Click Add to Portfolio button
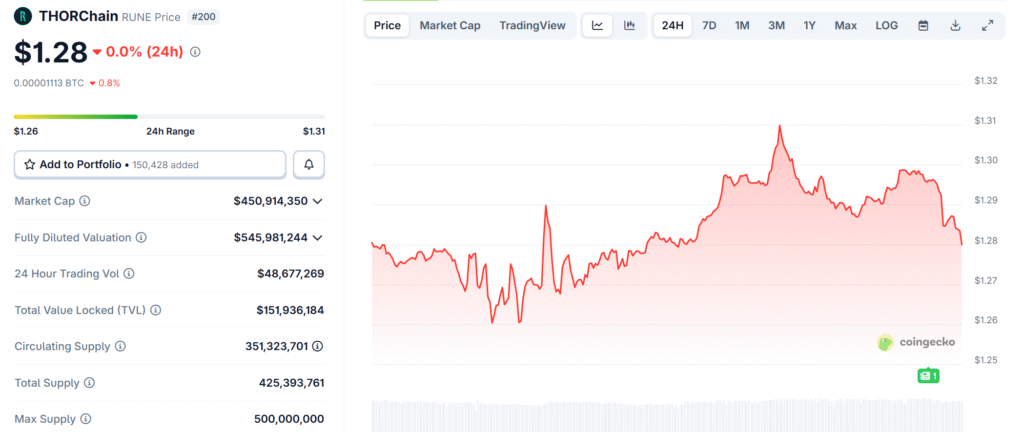 (150, 165)
